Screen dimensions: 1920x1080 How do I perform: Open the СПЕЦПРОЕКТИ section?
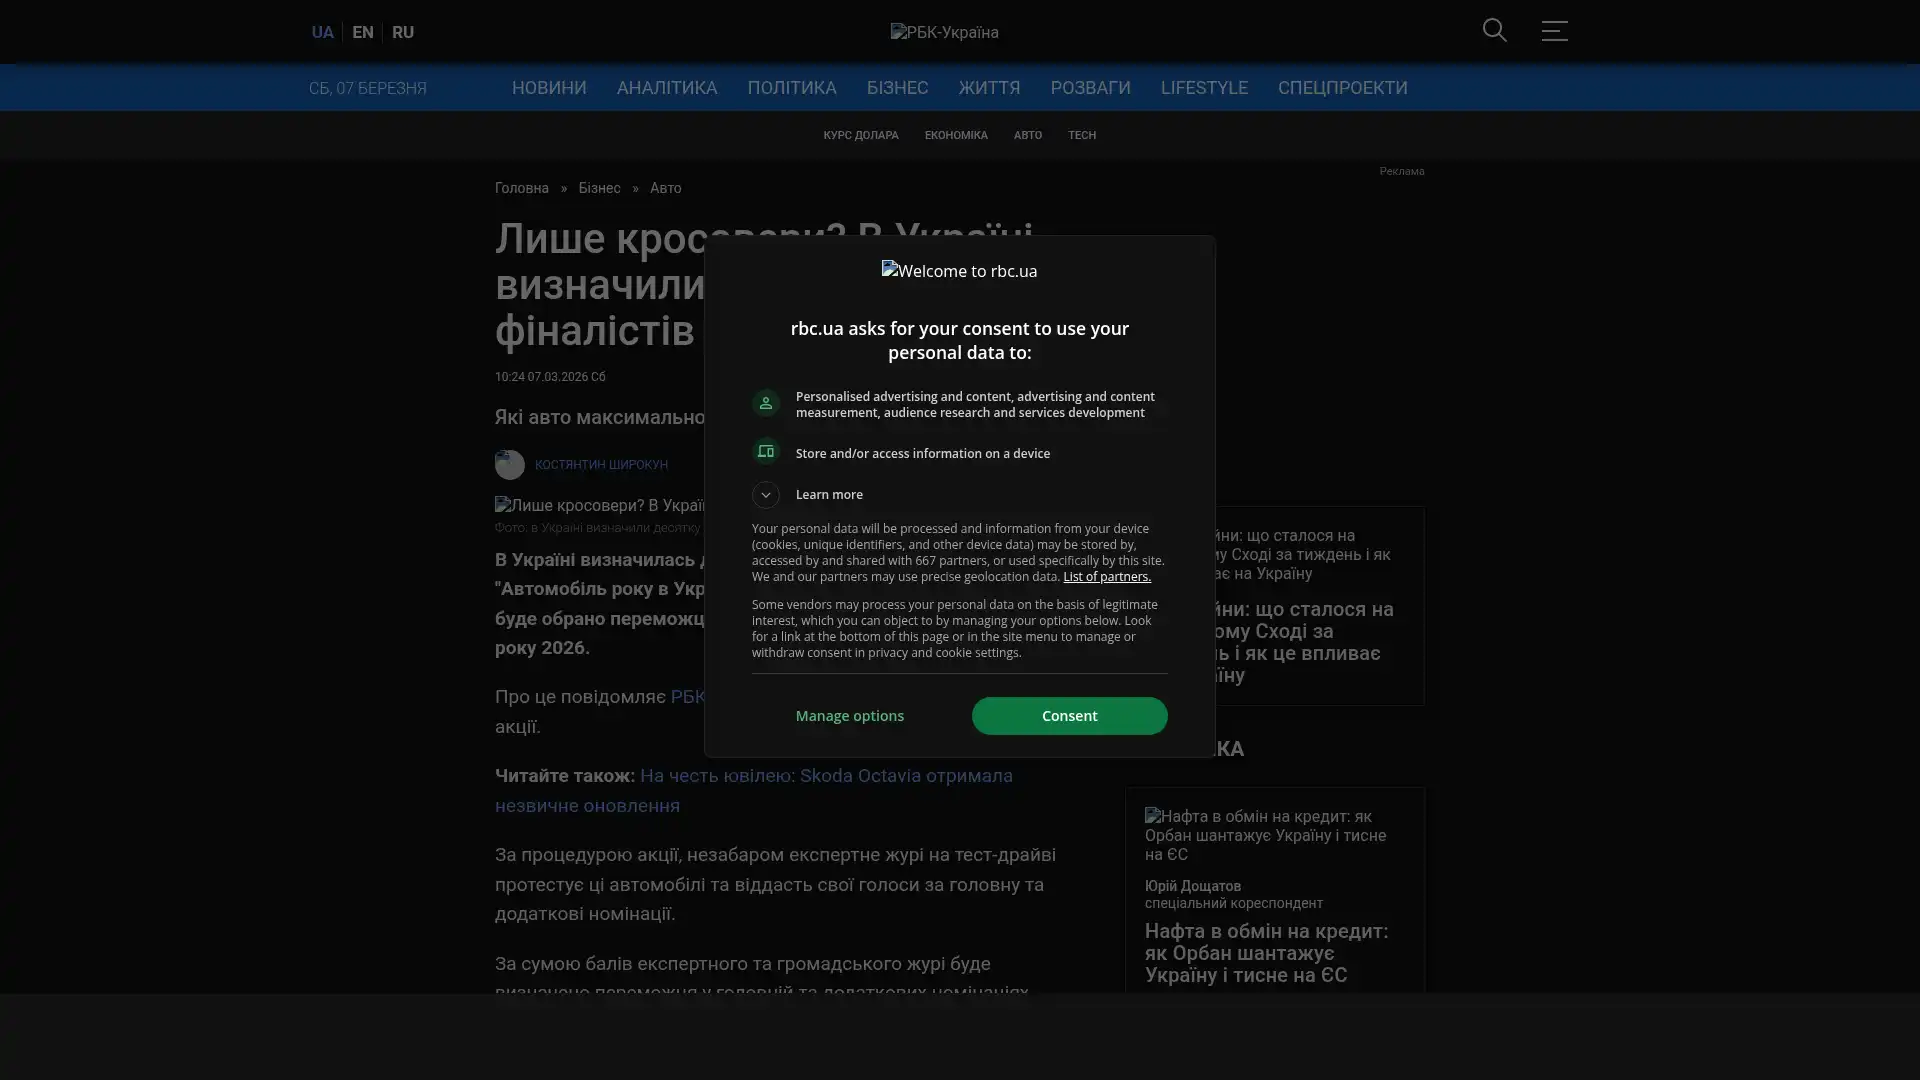[x=1342, y=88]
